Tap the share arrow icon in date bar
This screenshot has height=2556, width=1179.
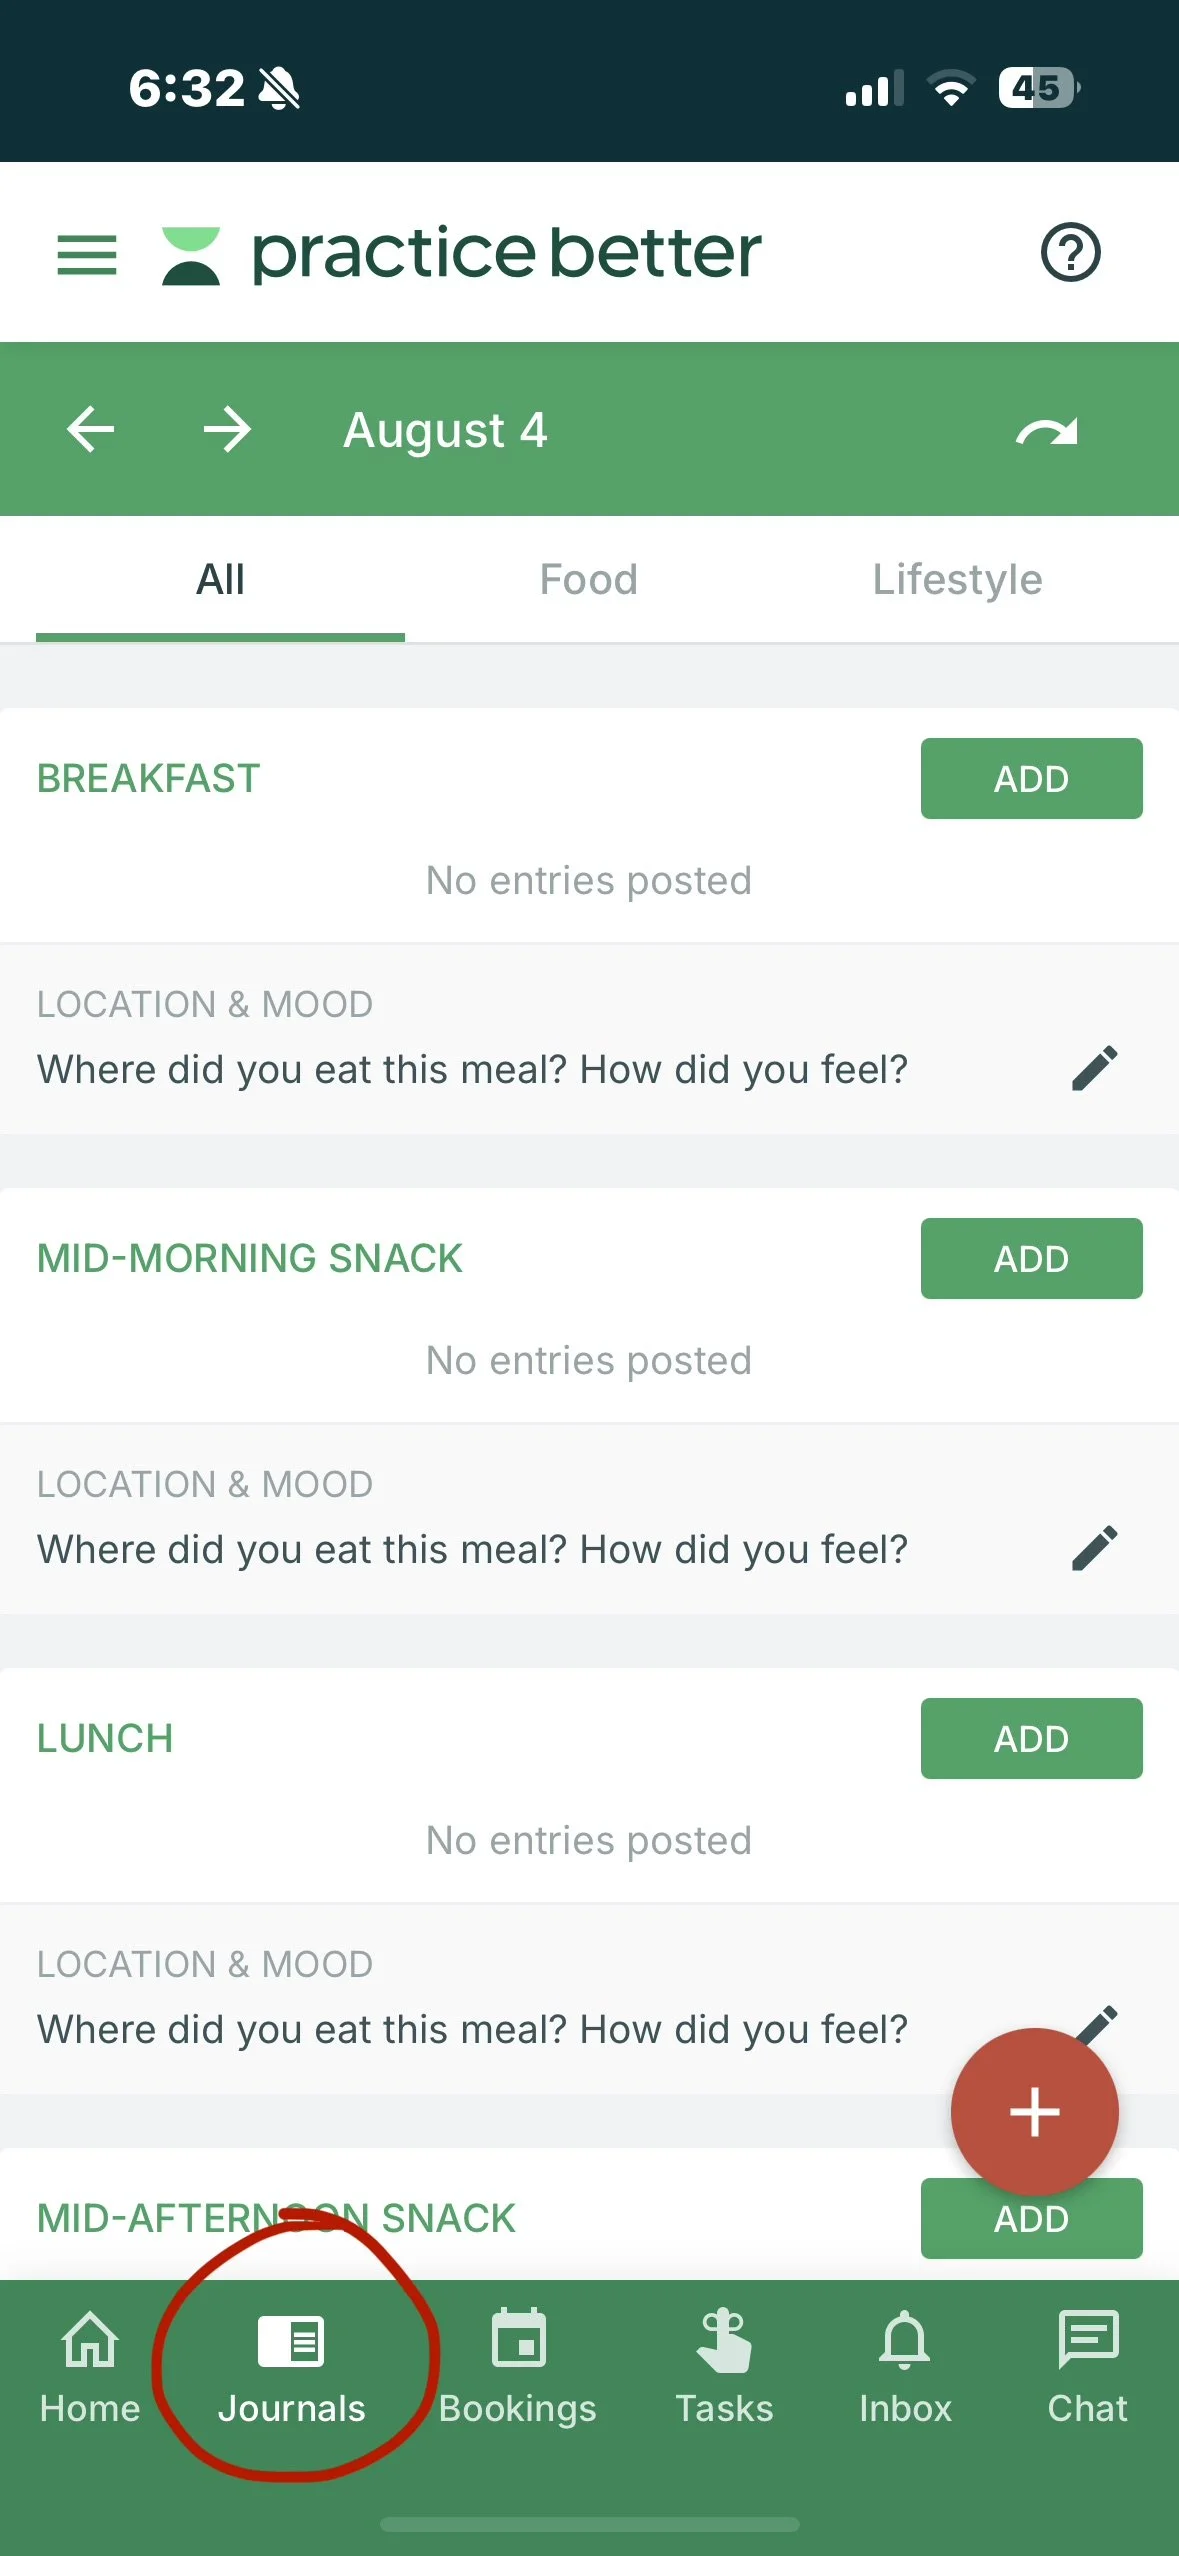1047,431
